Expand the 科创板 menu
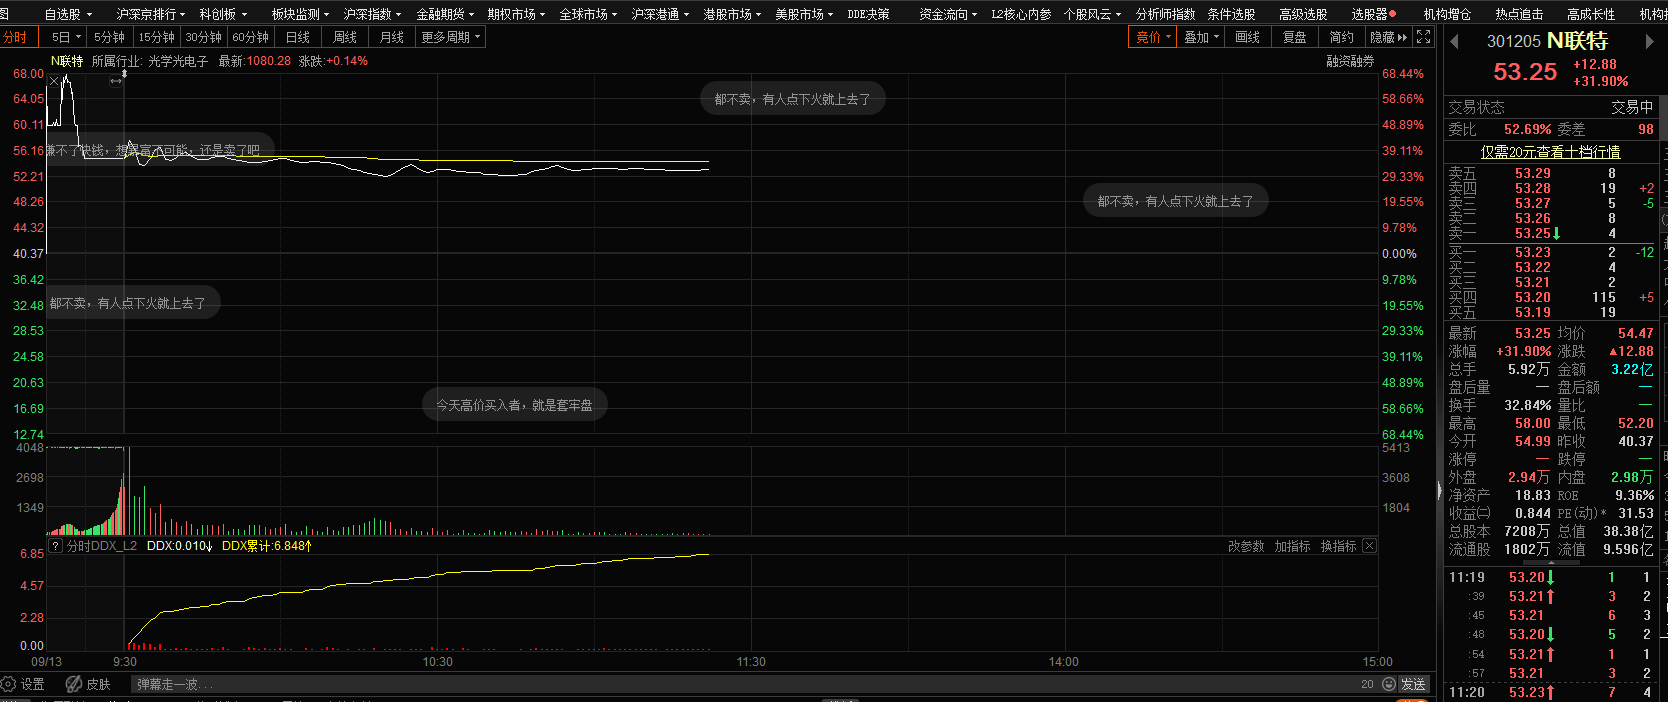Screen dimensions: 1668x702 coord(223,14)
